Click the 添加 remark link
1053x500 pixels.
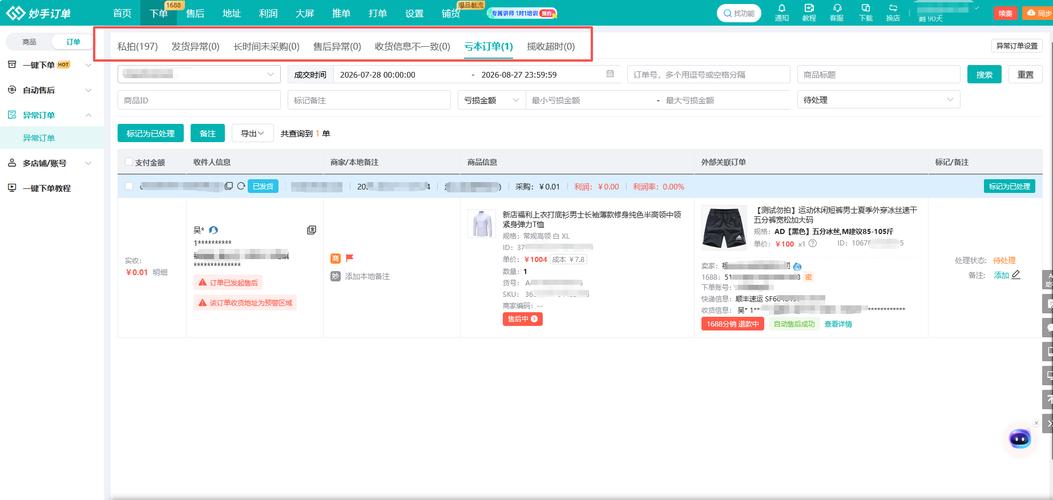[x=1001, y=274]
